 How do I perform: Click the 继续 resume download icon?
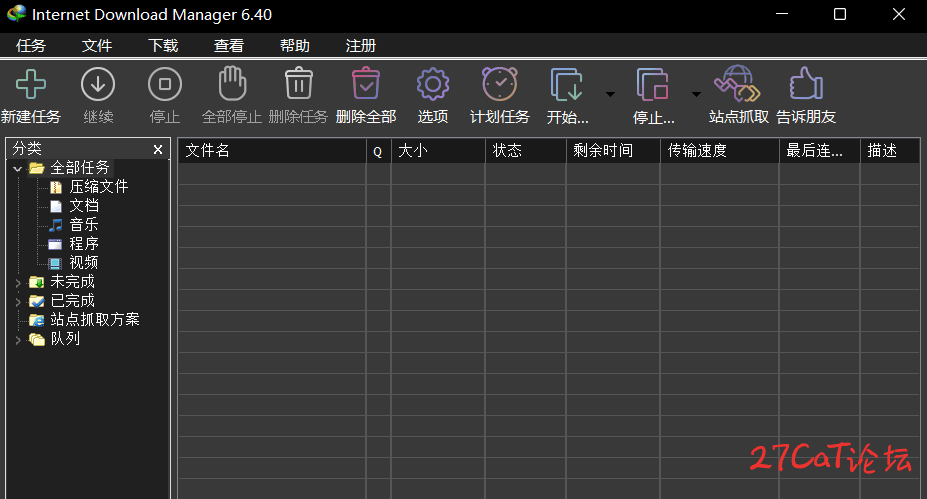98,84
